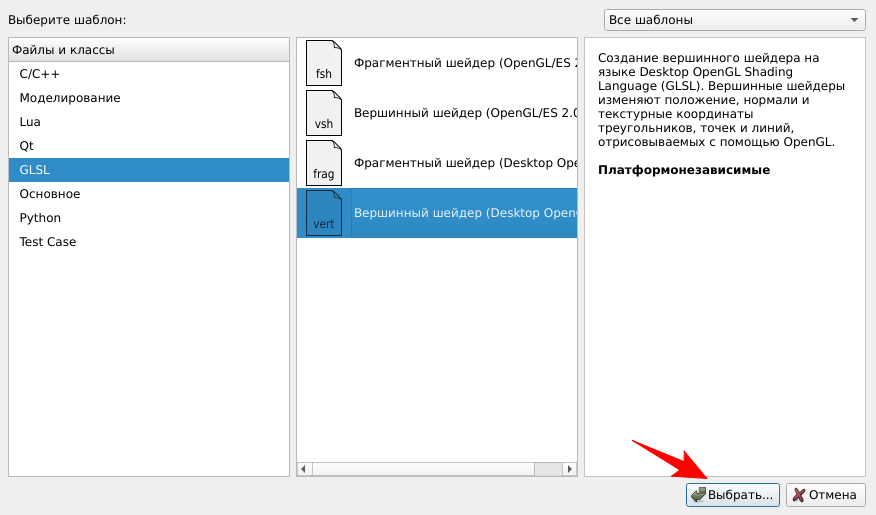Select the Python category
This screenshot has width=876, height=515.
tap(40, 218)
